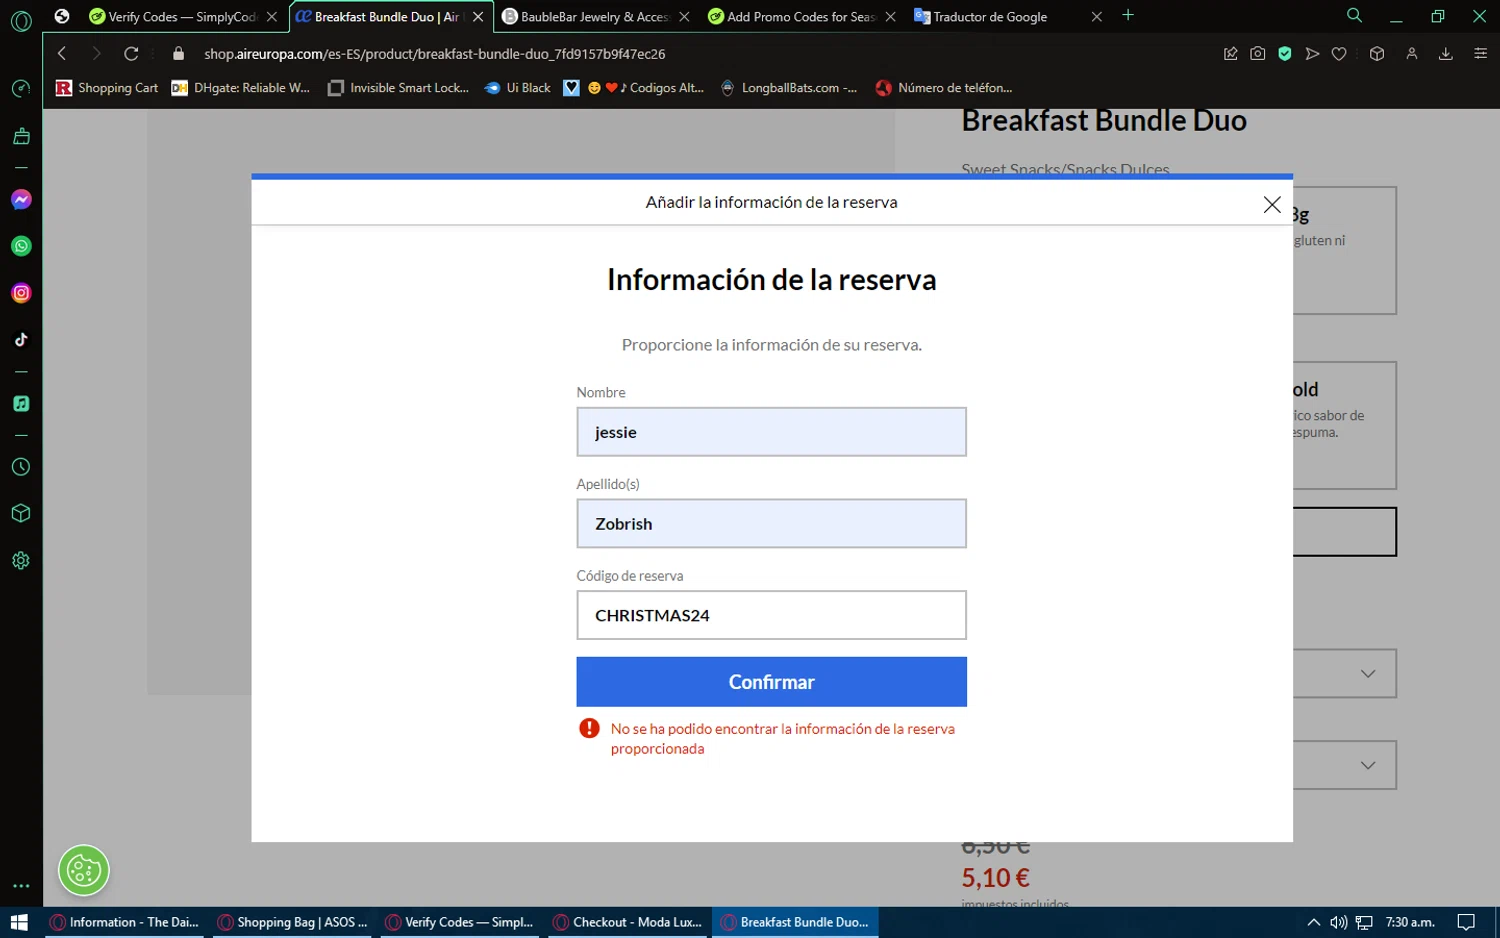This screenshot has width=1500, height=938.
Task: Click the Breakfast Bundle Duo heading
Action: 1104,121
